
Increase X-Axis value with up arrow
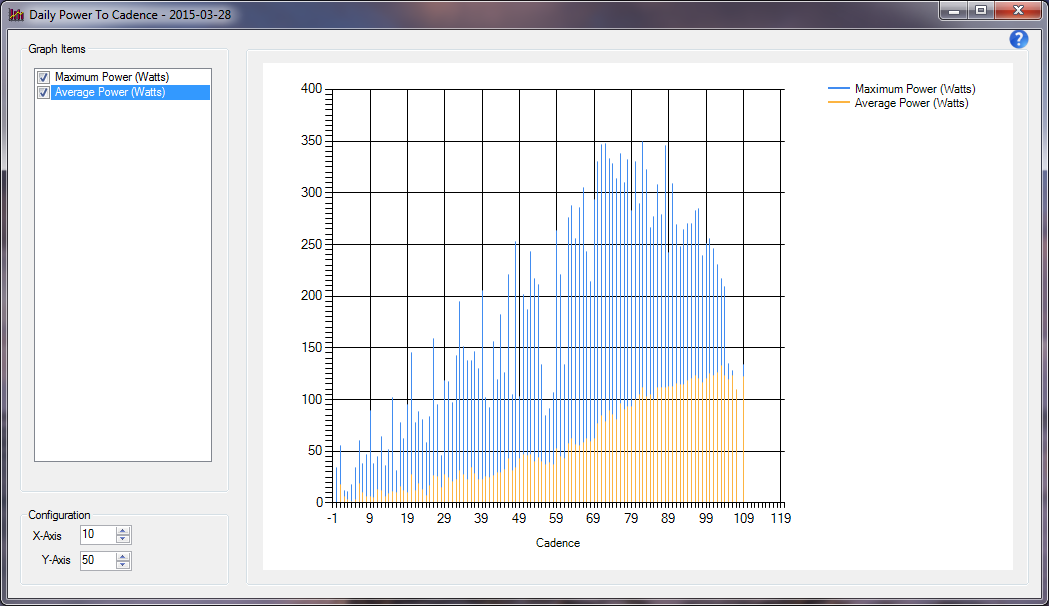click(123, 531)
